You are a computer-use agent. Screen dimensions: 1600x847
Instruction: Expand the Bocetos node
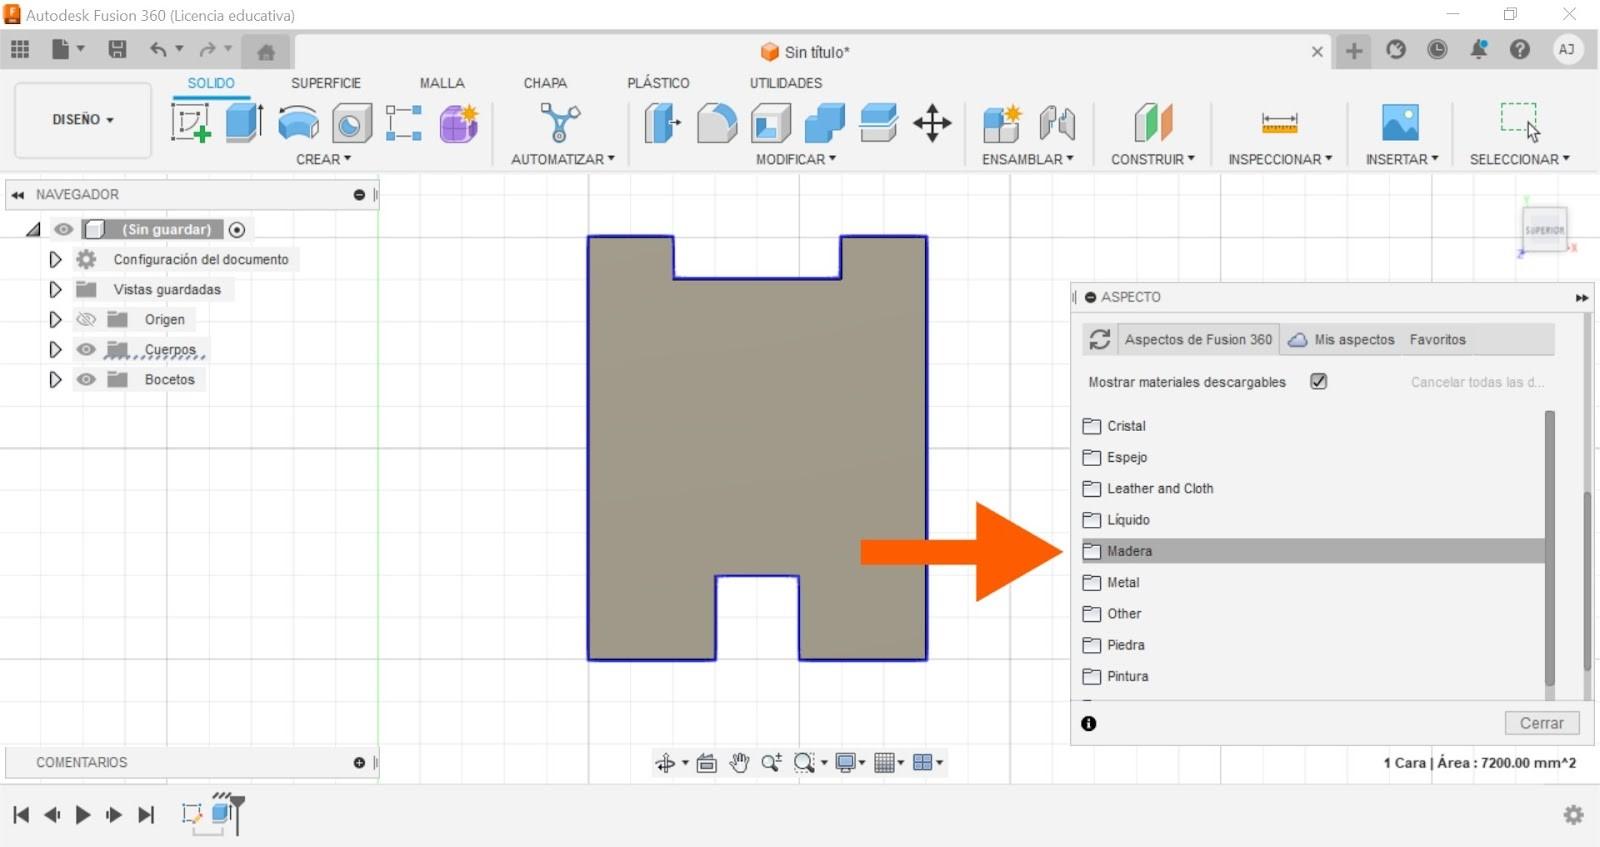click(x=55, y=379)
